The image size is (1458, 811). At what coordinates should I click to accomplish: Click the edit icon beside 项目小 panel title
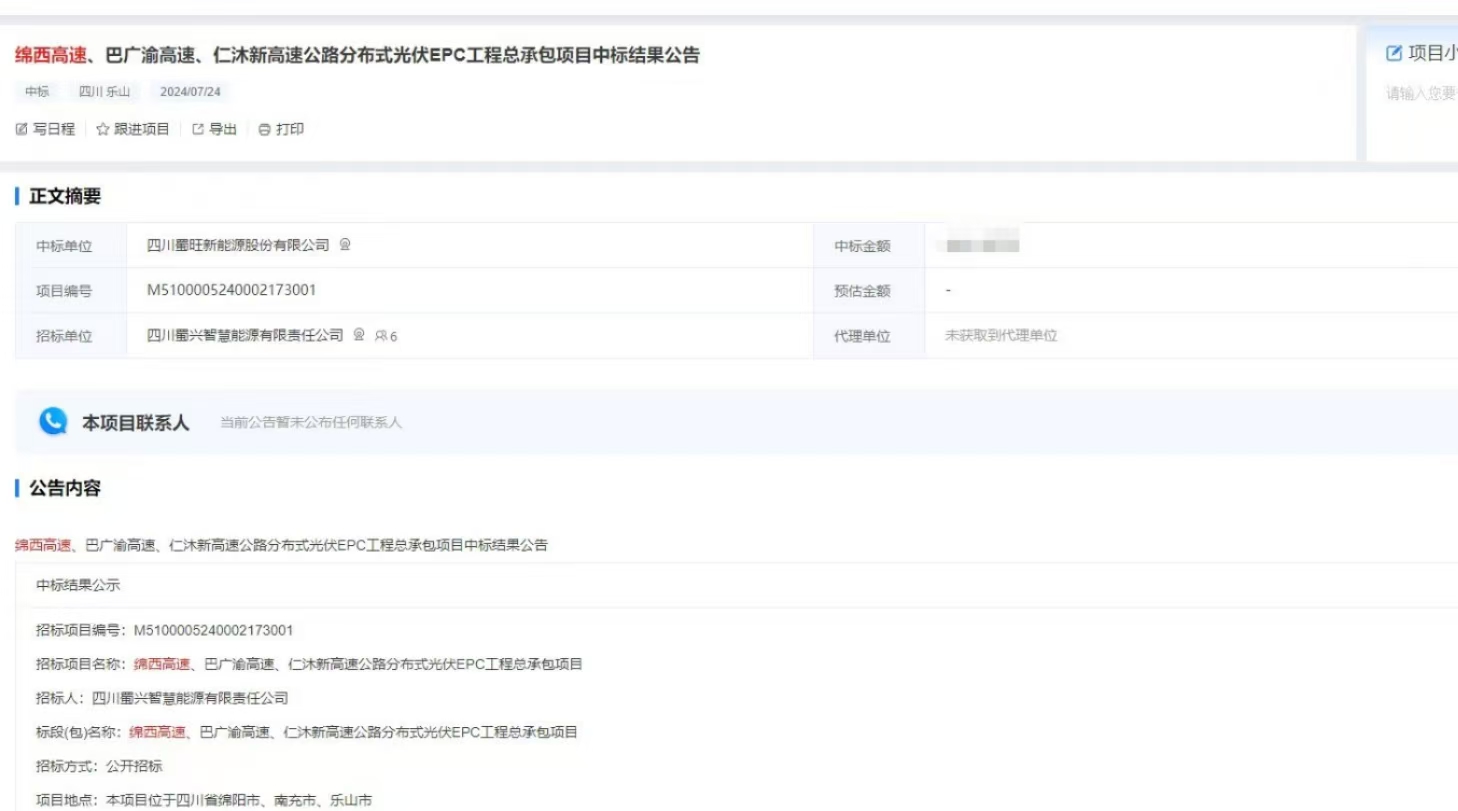pyautogui.click(x=1394, y=54)
